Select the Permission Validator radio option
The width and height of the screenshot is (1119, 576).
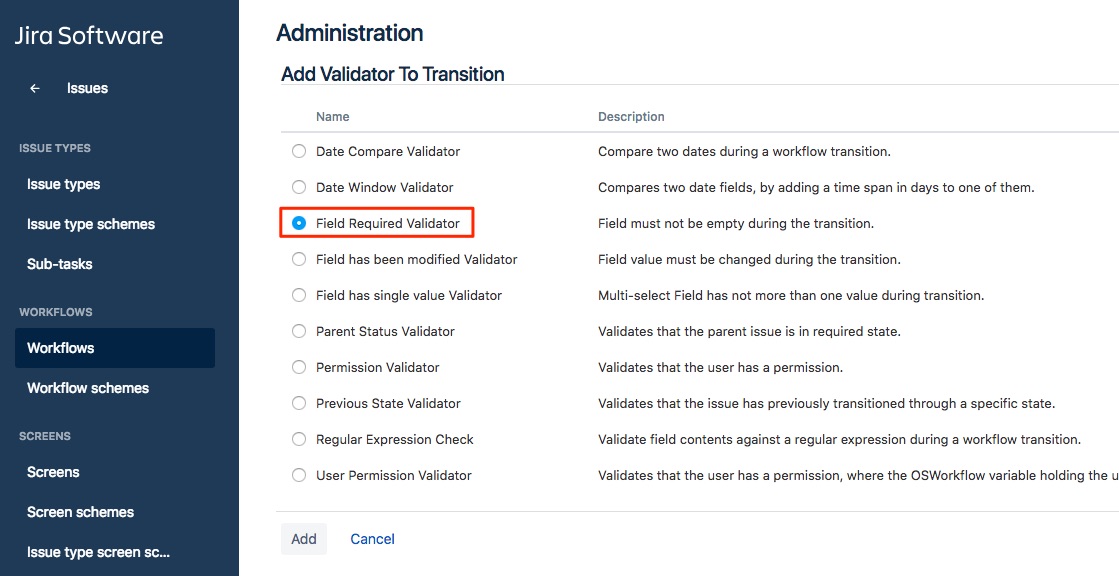pyautogui.click(x=299, y=367)
